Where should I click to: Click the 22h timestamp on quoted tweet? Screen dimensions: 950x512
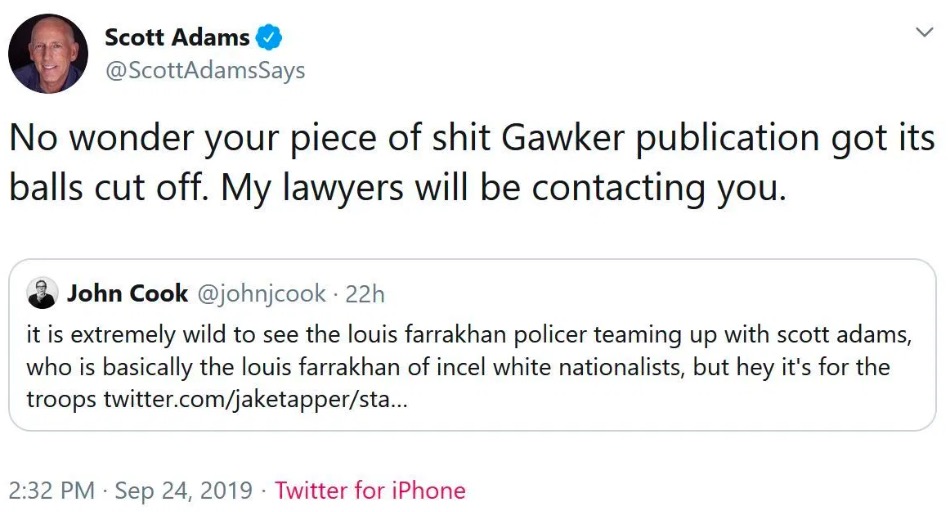pos(365,293)
